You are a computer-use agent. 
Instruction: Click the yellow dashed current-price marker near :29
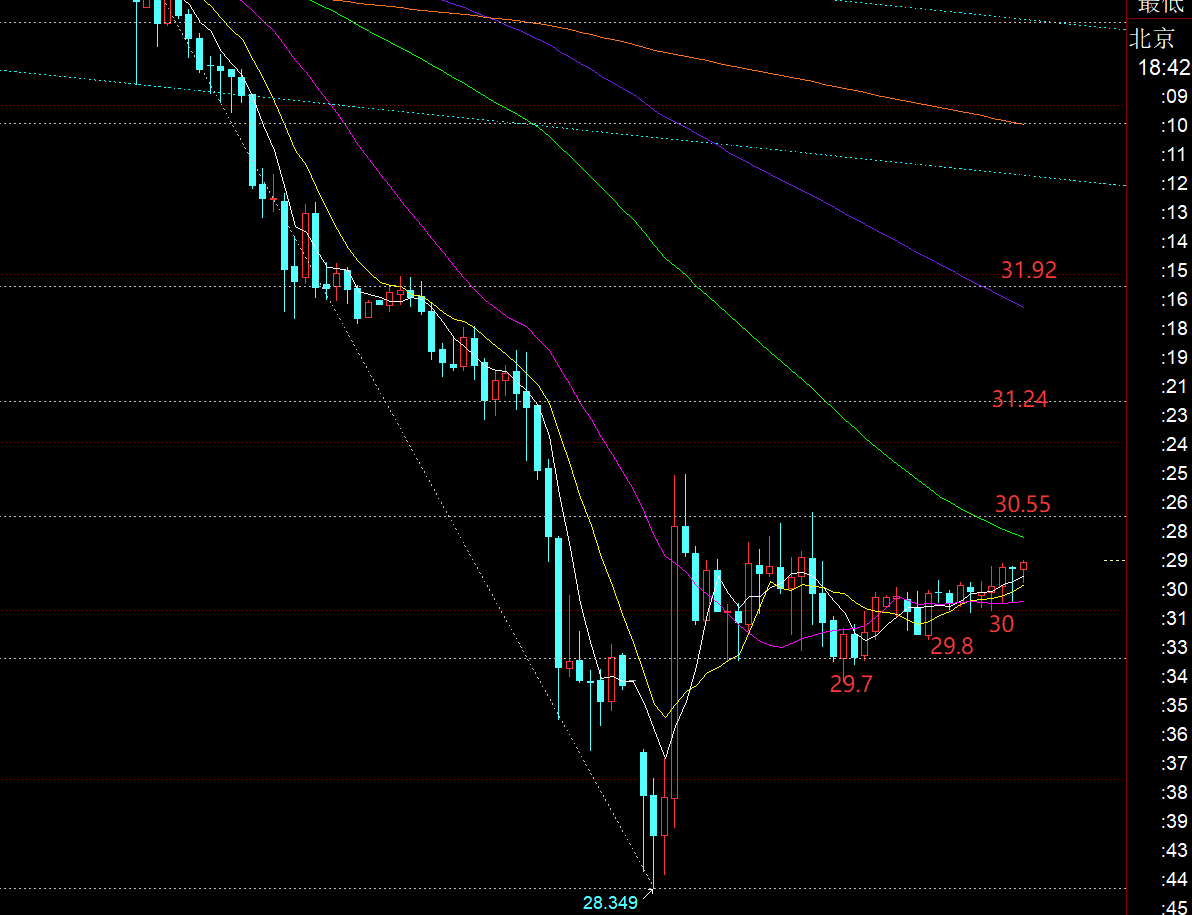(x=1114, y=561)
